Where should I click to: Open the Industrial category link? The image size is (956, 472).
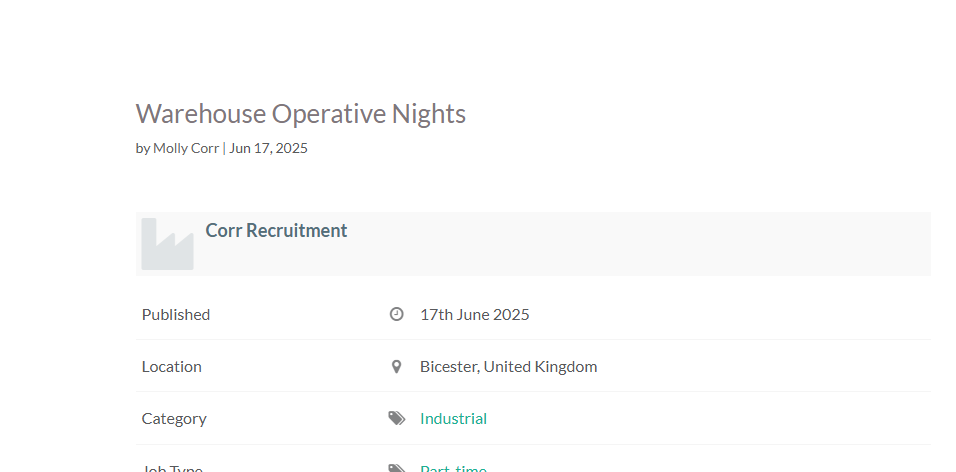coord(453,418)
